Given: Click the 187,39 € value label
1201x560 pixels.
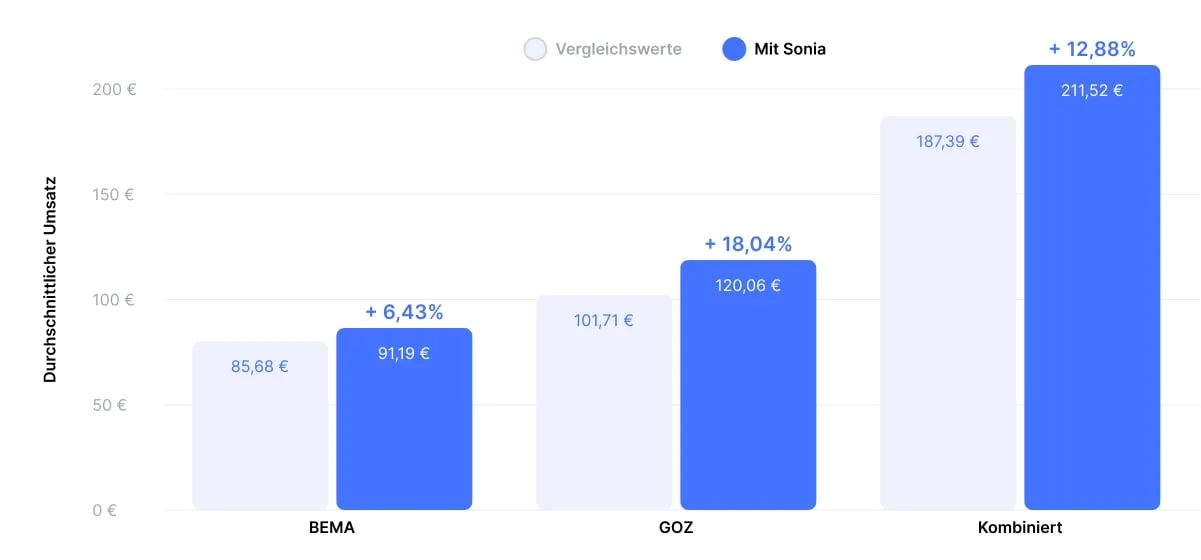Looking at the screenshot, I should [x=948, y=142].
